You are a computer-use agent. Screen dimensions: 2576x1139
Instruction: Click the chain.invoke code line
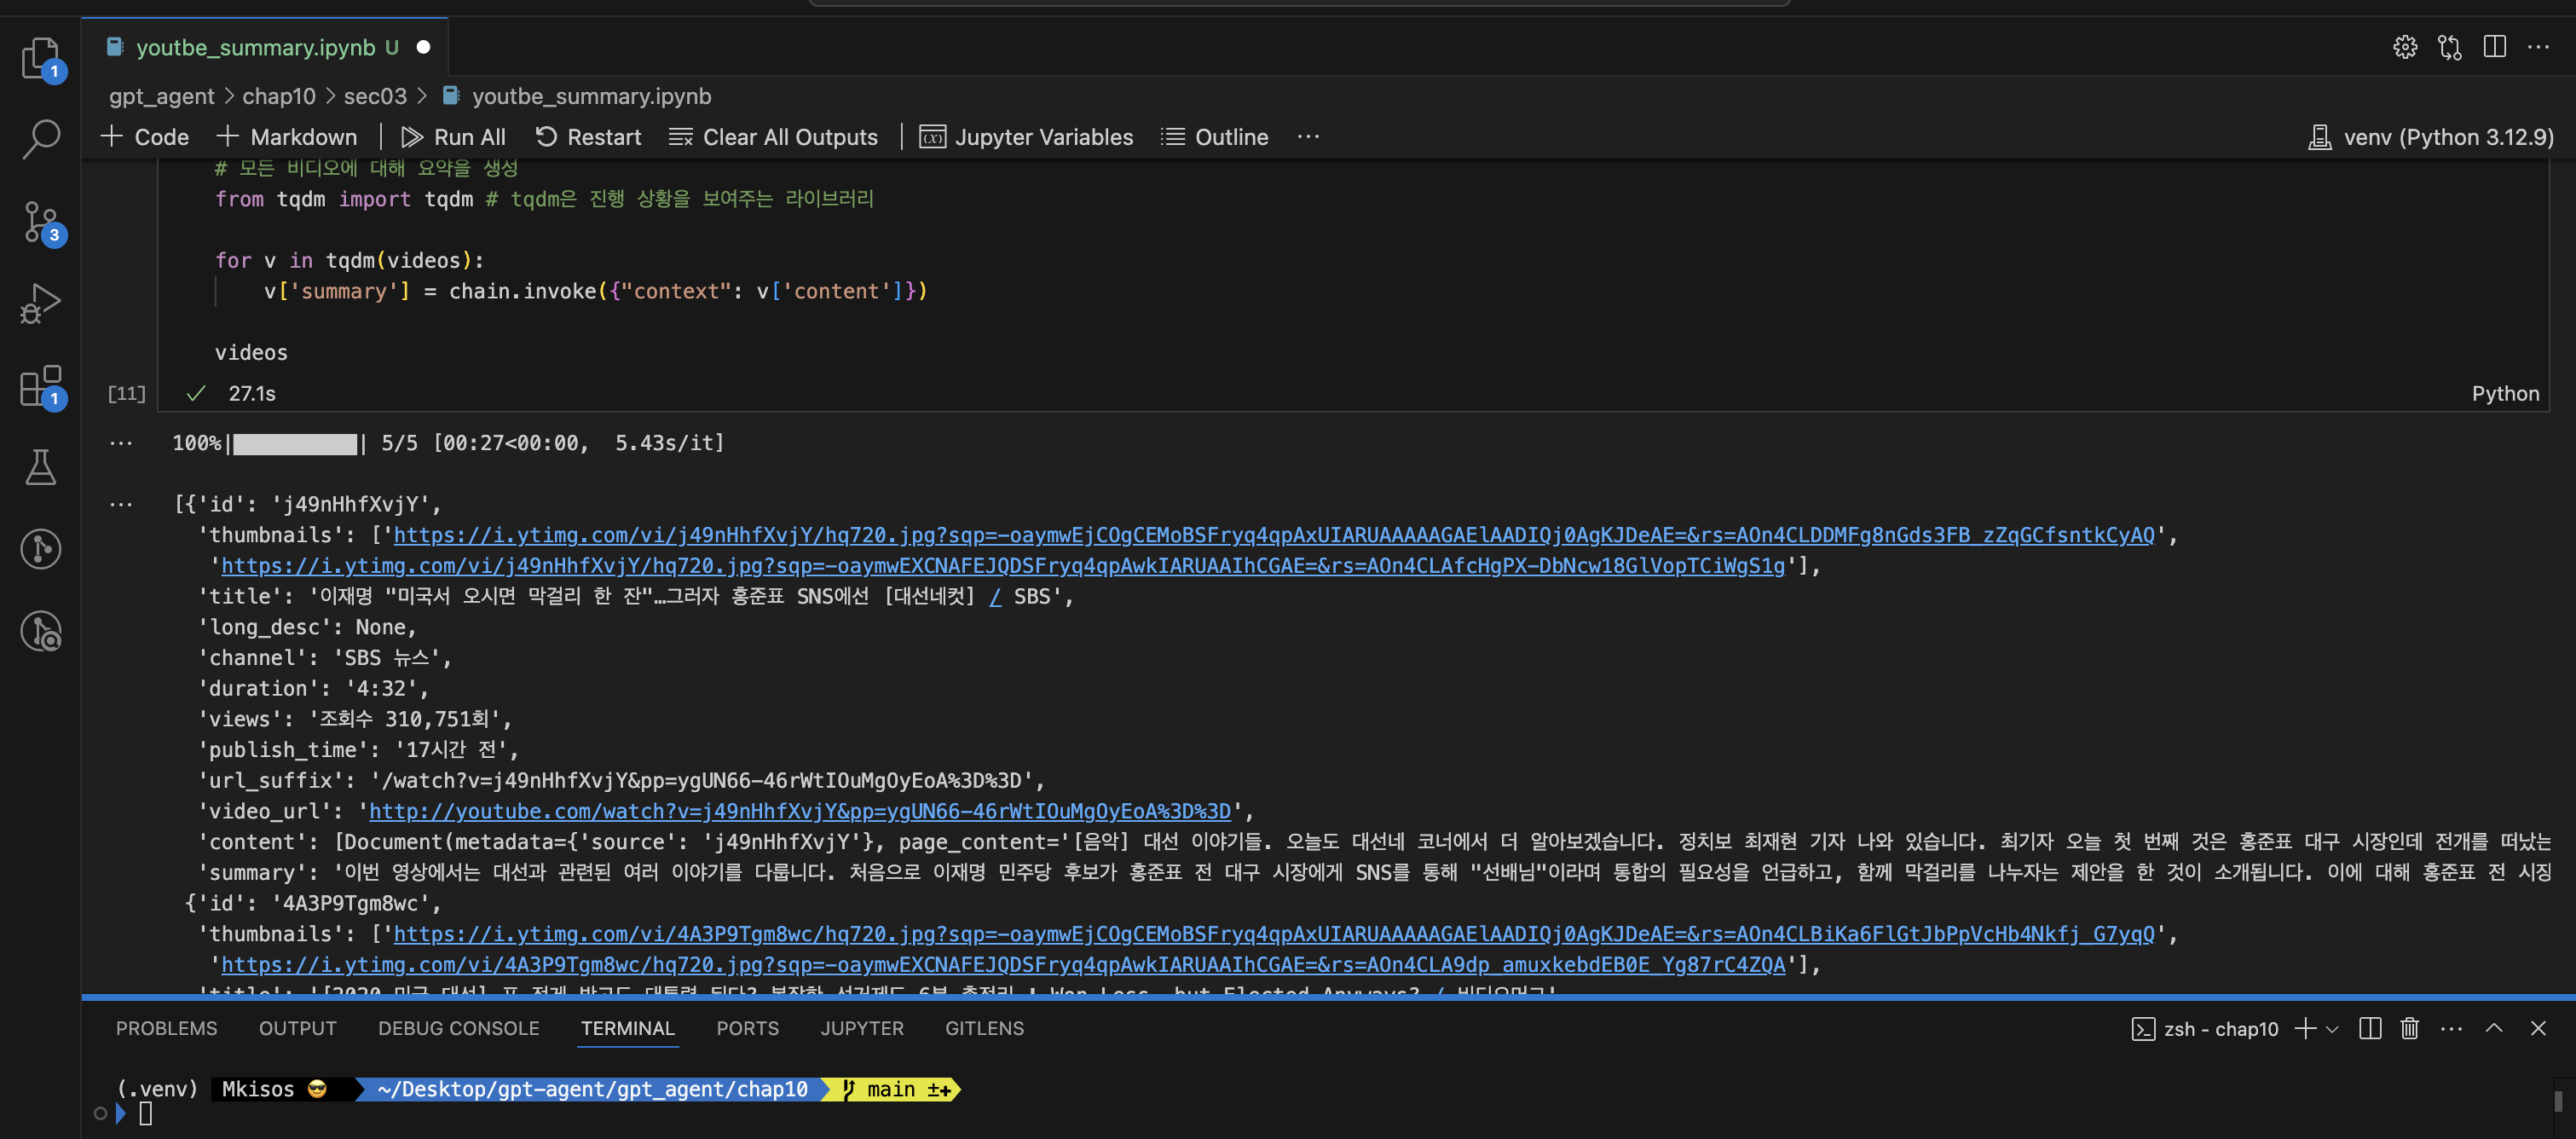pyautogui.click(x=596, y=291)
